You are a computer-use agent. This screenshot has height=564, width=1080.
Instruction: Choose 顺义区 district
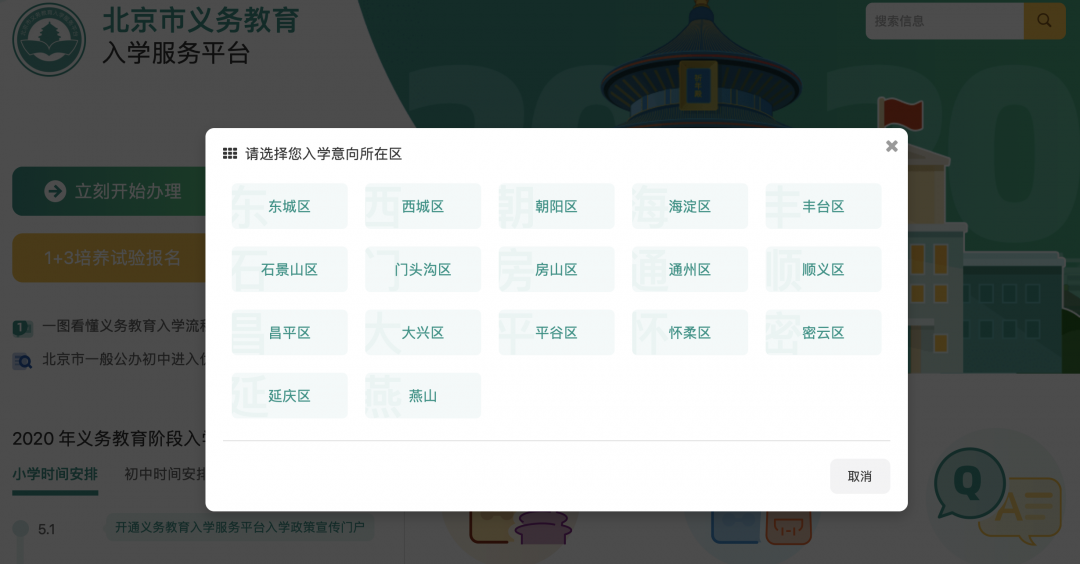click(x=823, y=269)
